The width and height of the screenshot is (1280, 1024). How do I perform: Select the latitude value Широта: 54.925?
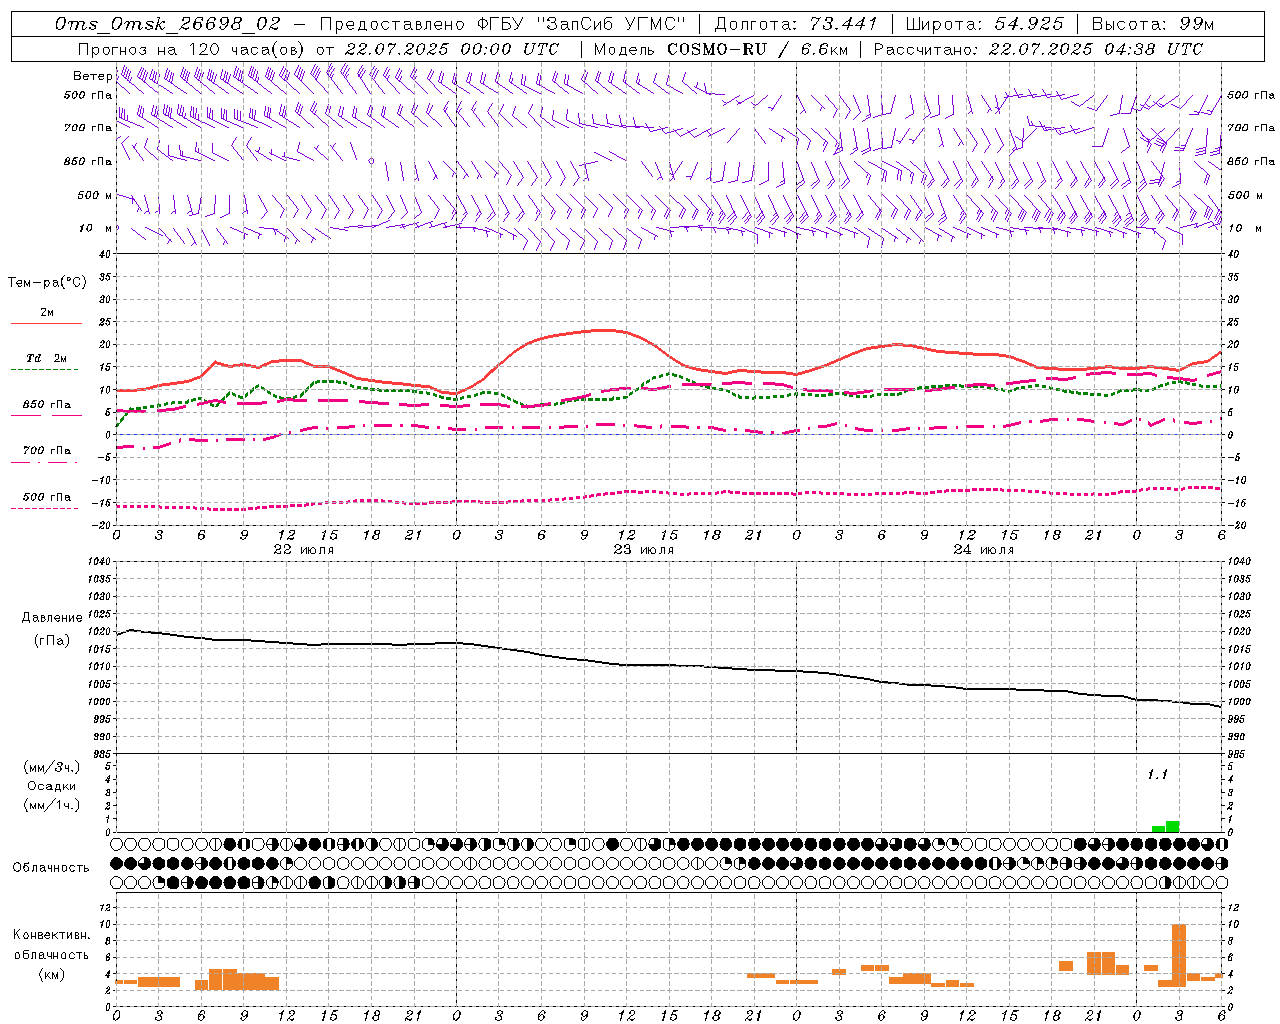pos(984,24)
